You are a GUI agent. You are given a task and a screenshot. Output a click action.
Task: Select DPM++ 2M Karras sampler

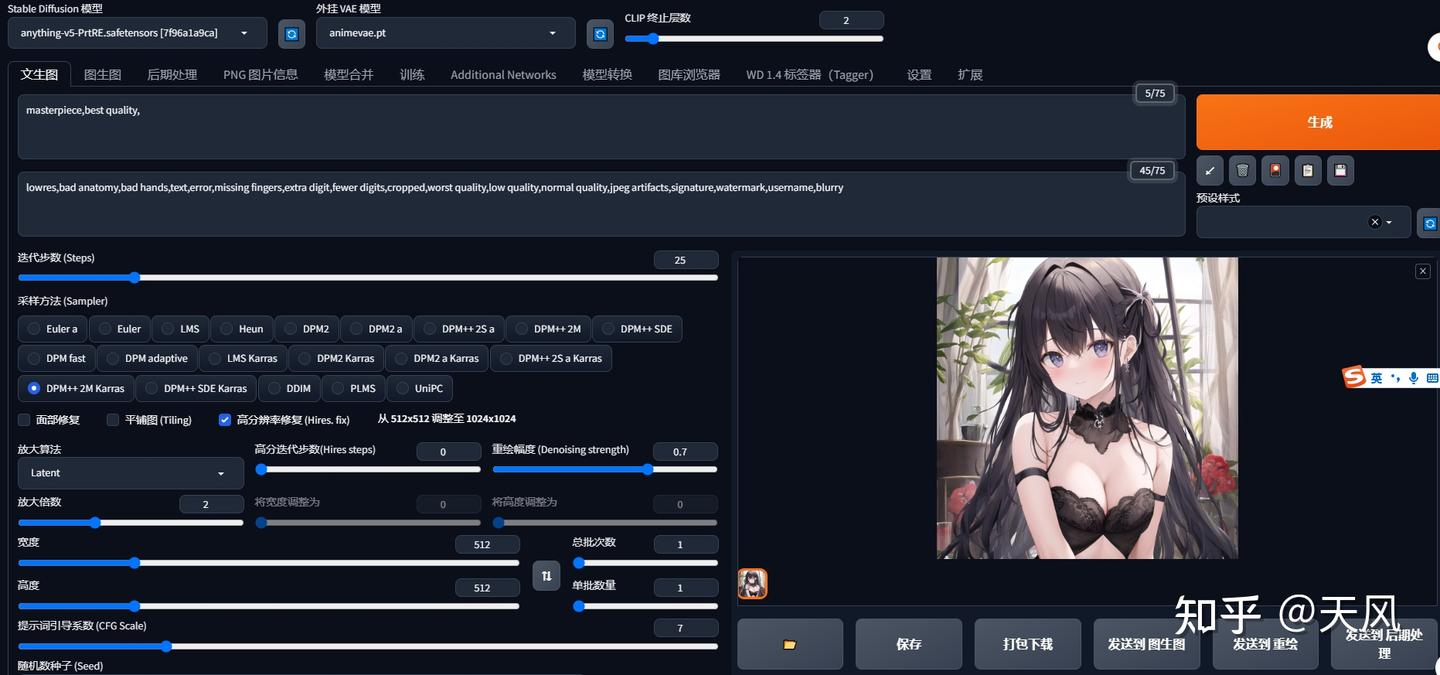76,388
